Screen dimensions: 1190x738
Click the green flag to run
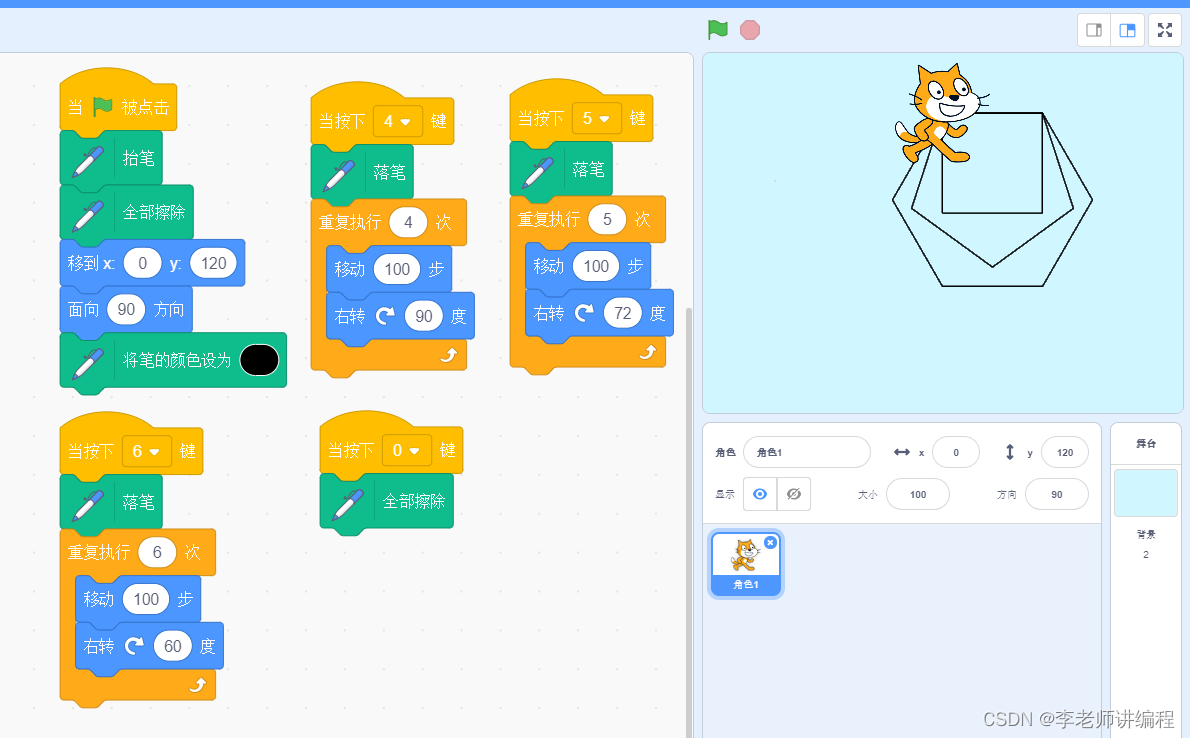[717, 30]
